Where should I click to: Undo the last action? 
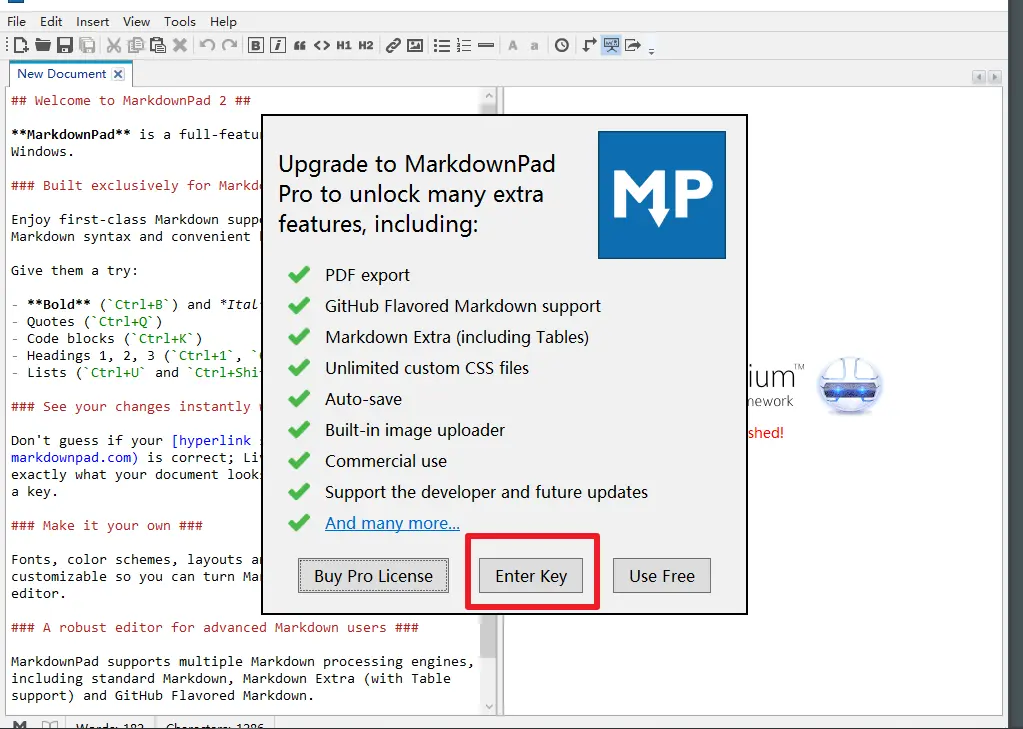[x=207, y=45]
